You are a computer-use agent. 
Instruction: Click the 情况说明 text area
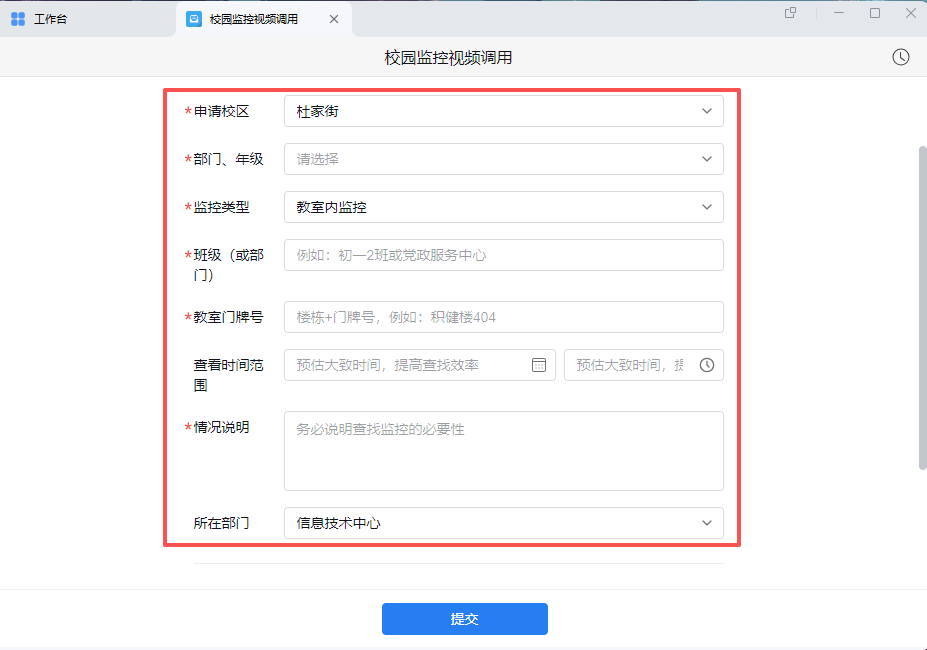(503, 451)
